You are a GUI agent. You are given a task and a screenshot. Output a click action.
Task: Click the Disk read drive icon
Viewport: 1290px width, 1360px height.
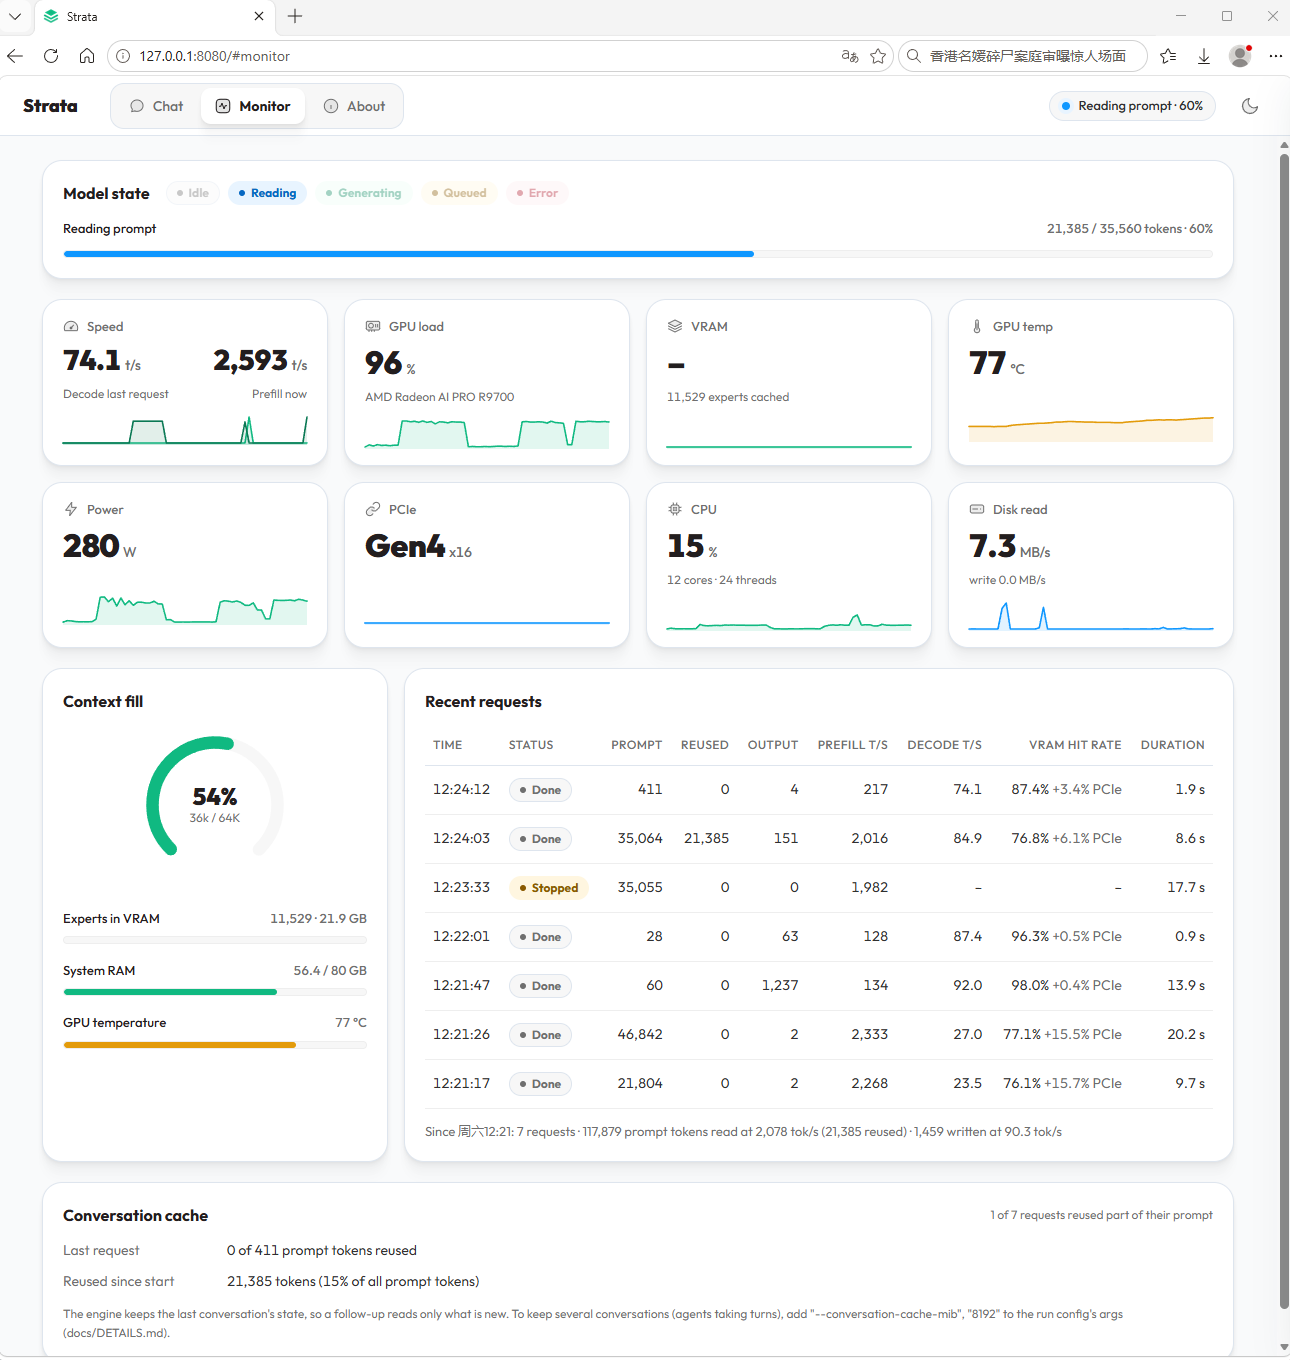[977, 510]
